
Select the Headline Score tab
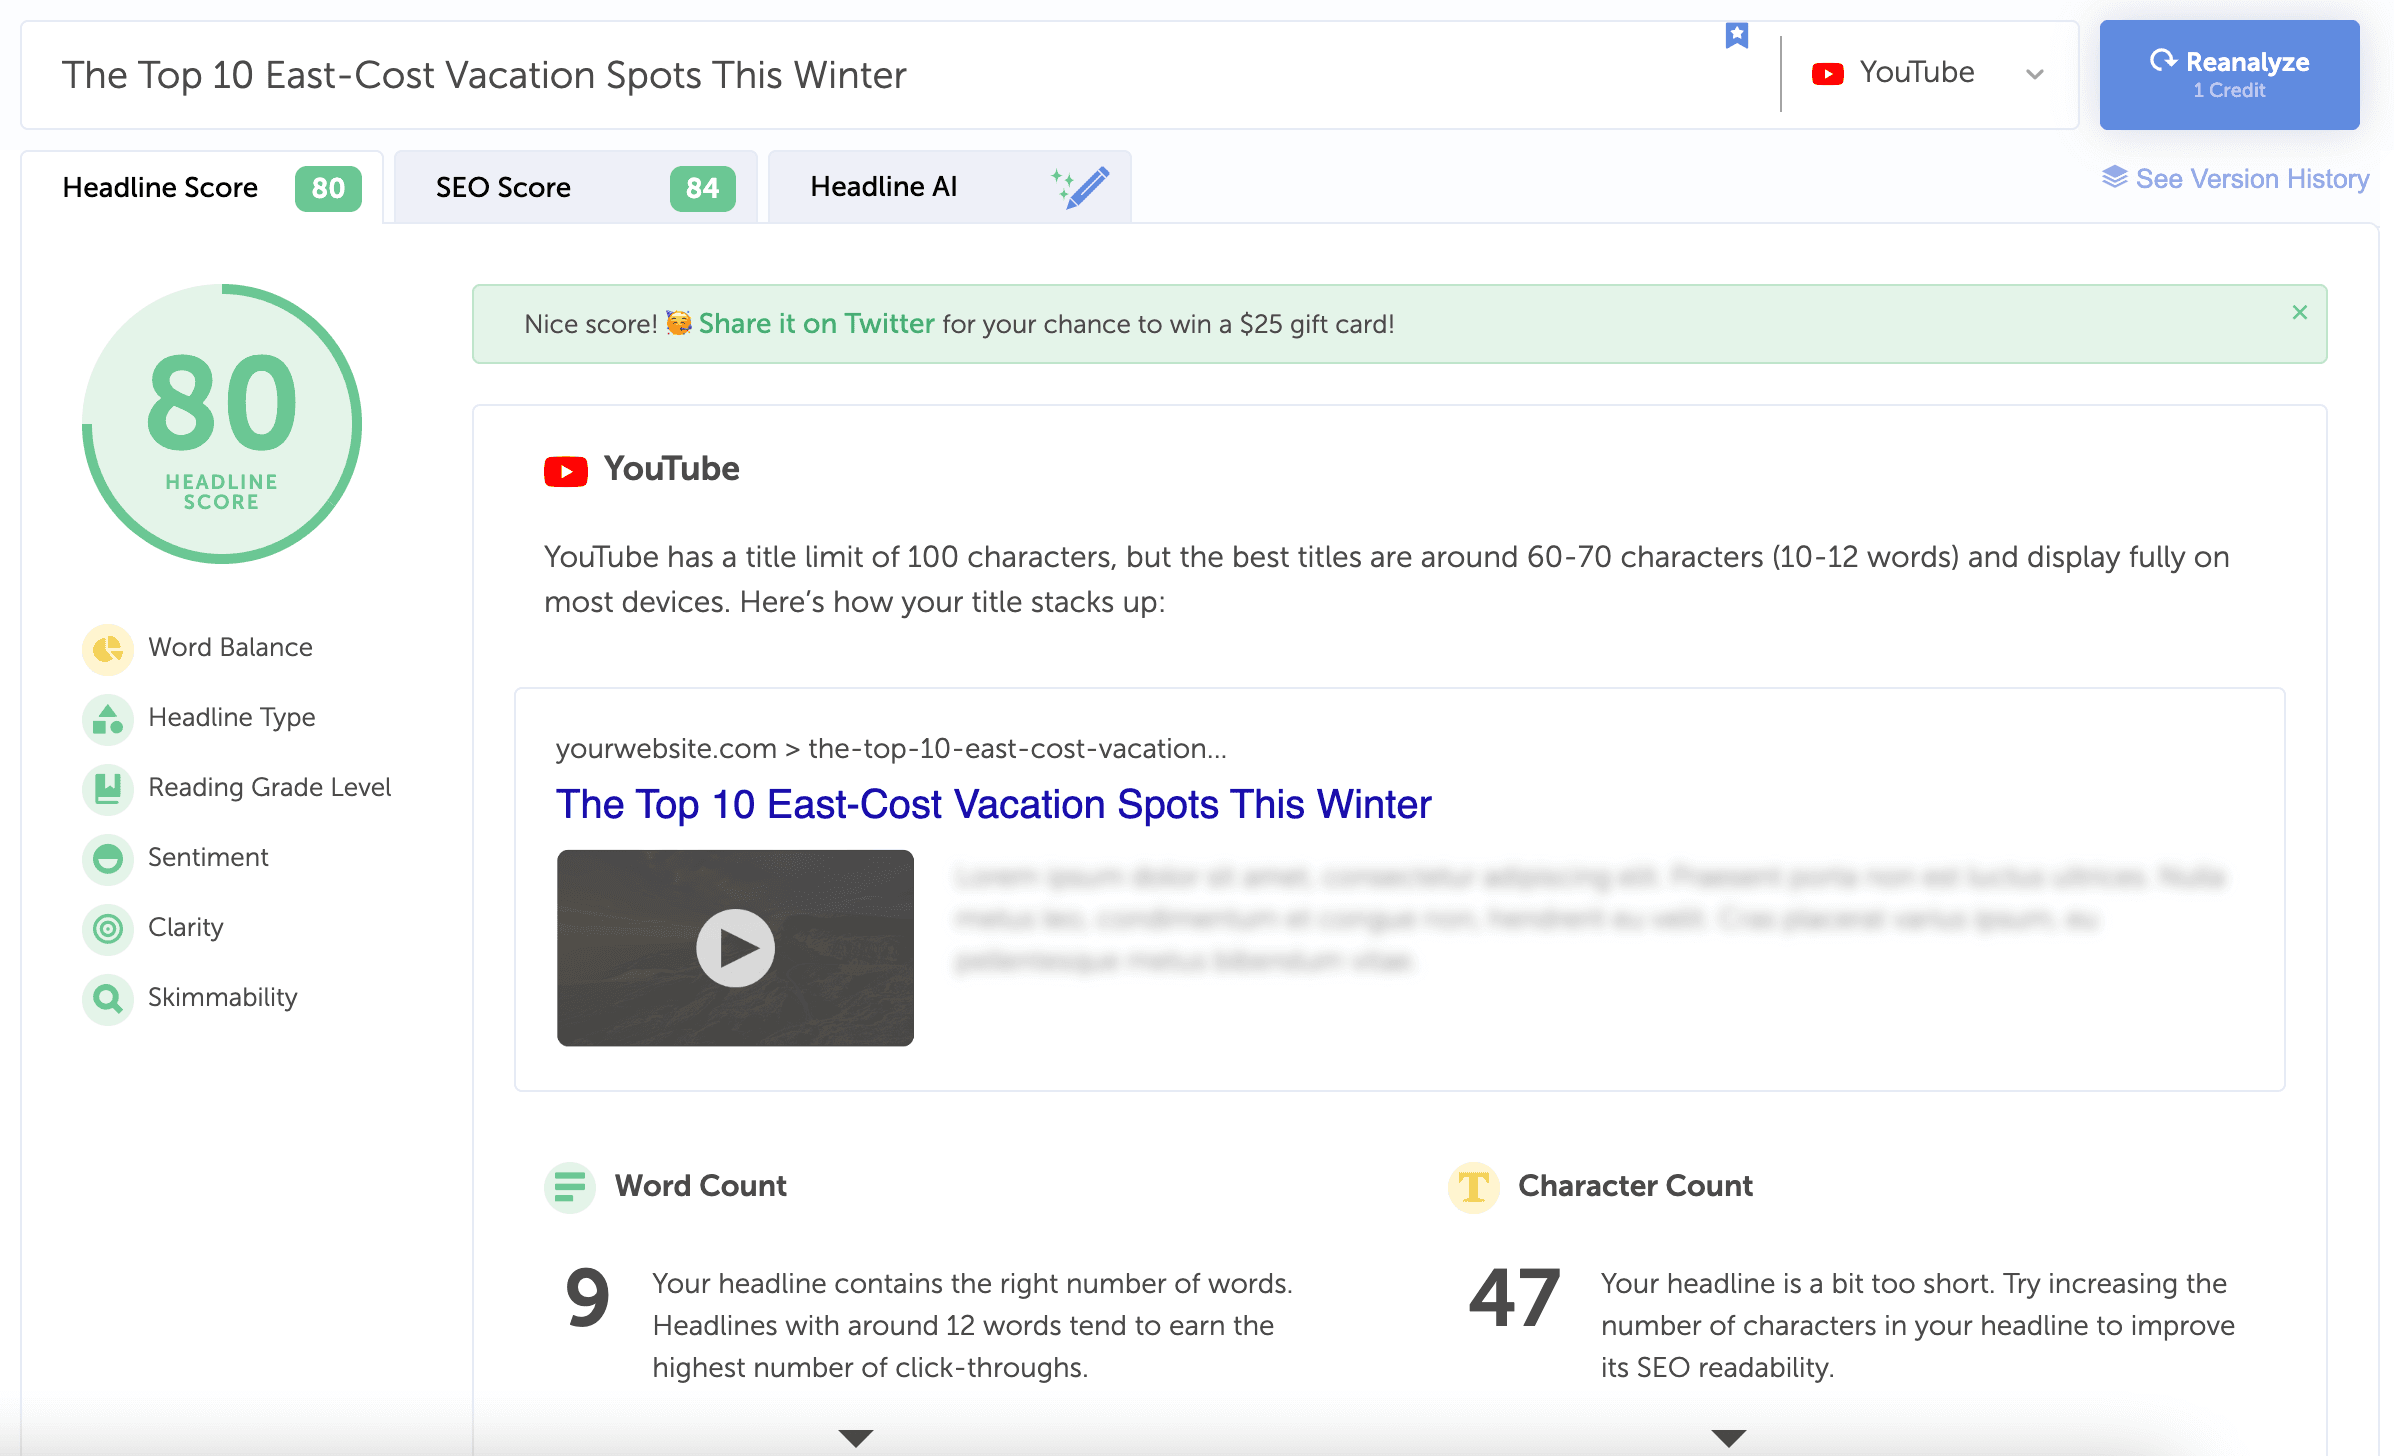click(202, 188)
